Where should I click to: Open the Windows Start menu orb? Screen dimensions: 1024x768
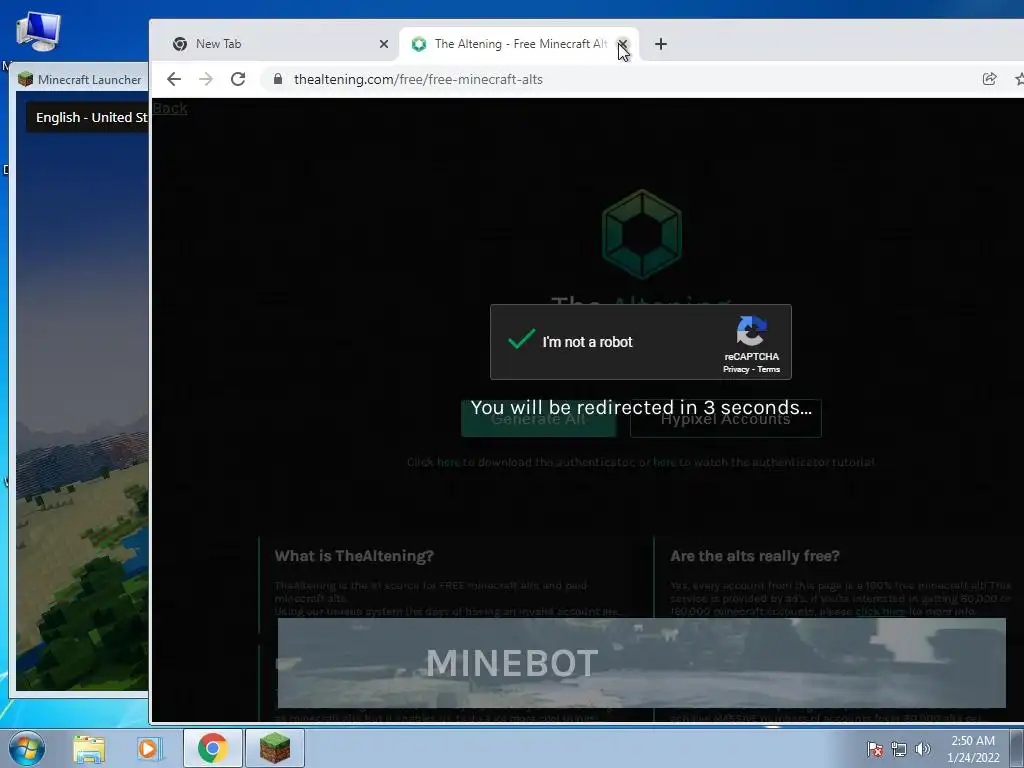click(x=27, y=748)
